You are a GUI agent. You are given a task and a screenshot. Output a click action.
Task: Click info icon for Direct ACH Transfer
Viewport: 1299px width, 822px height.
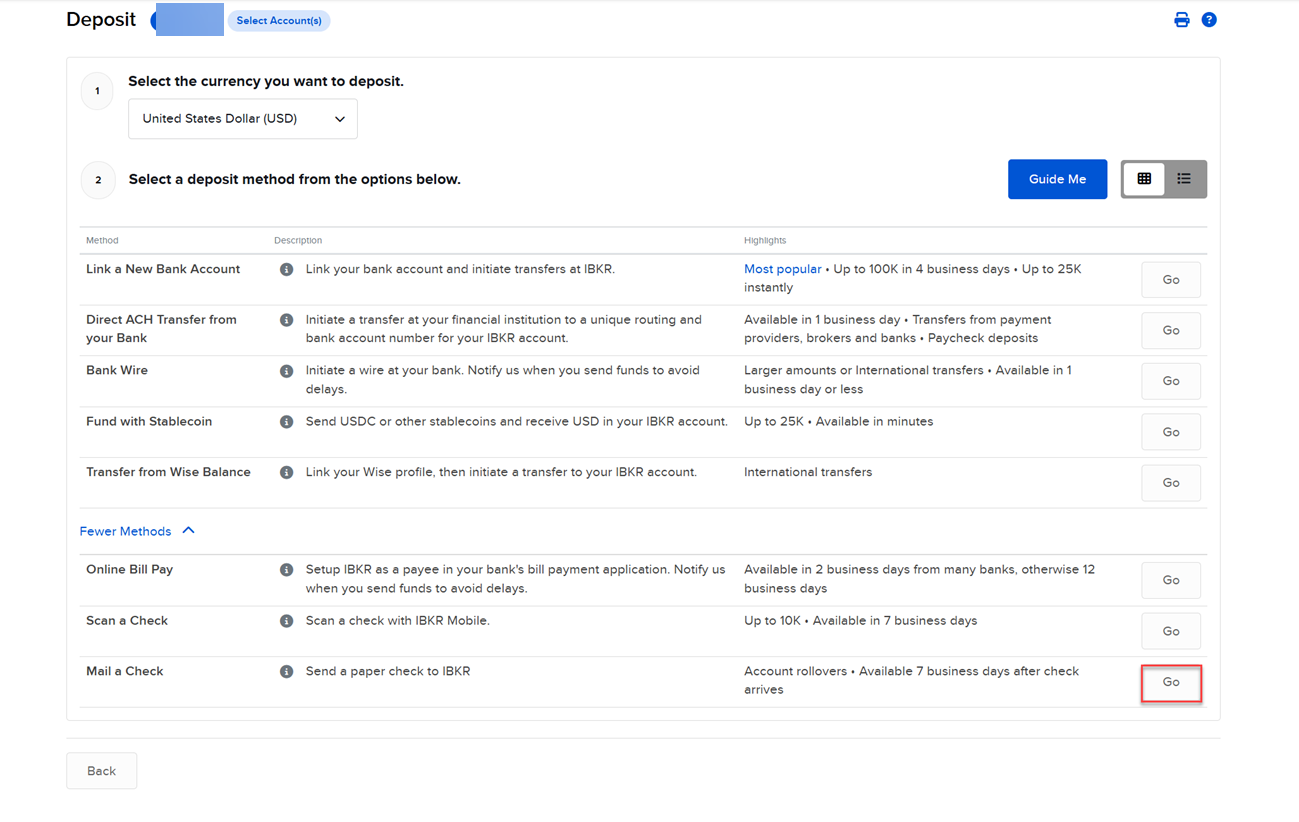click(x=286, y=320)
